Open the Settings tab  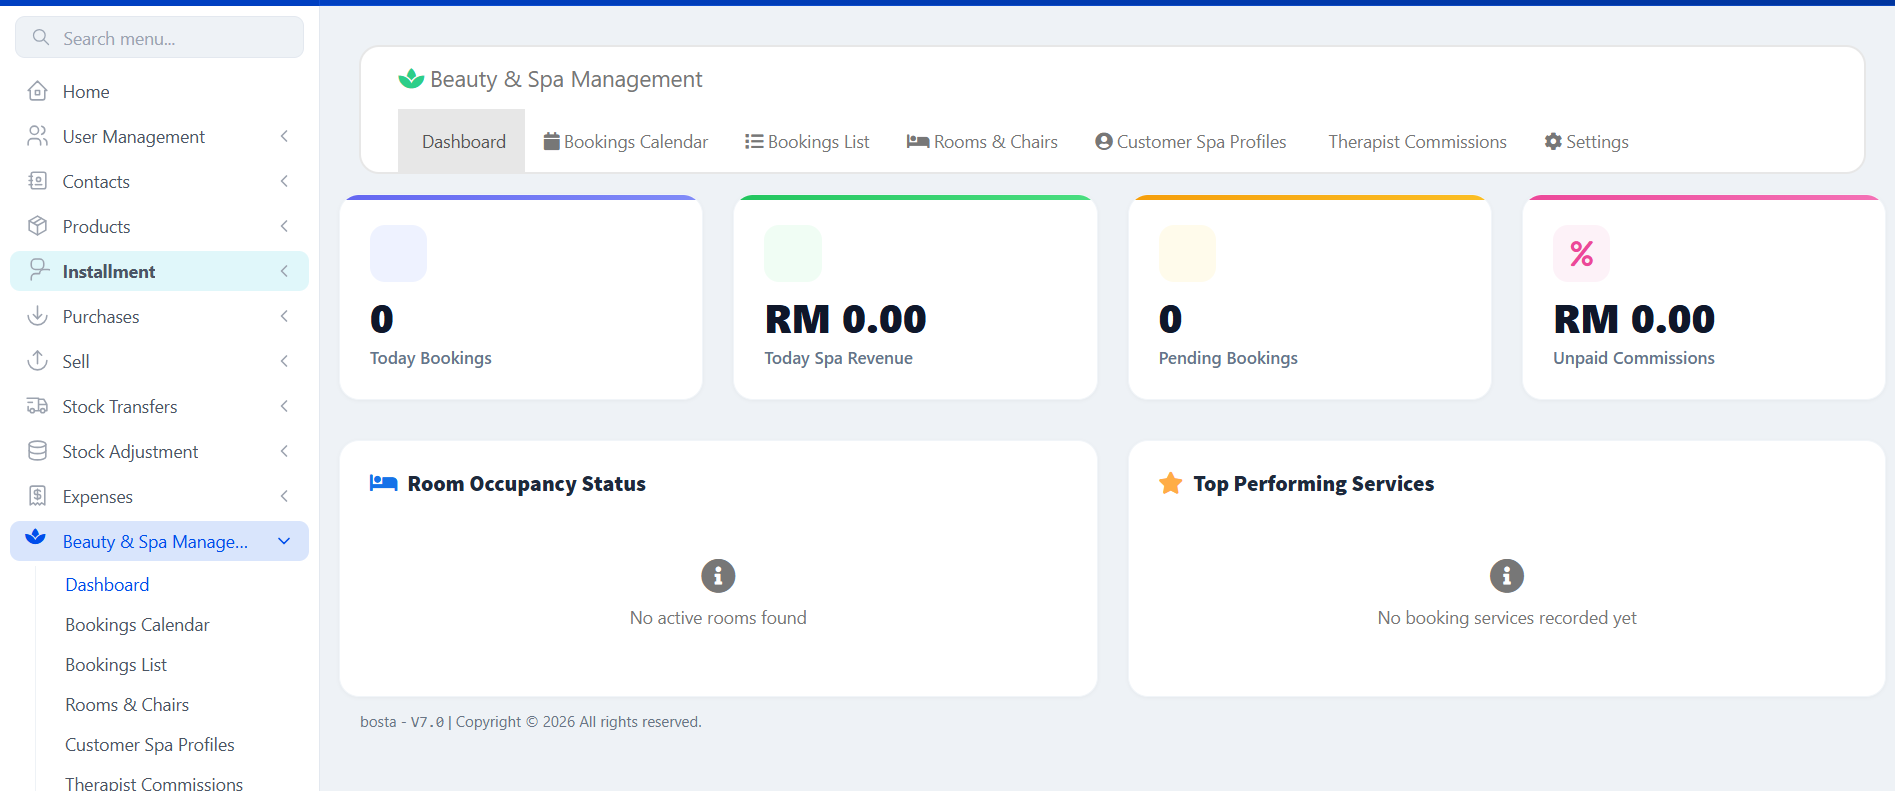point(1587,141)
